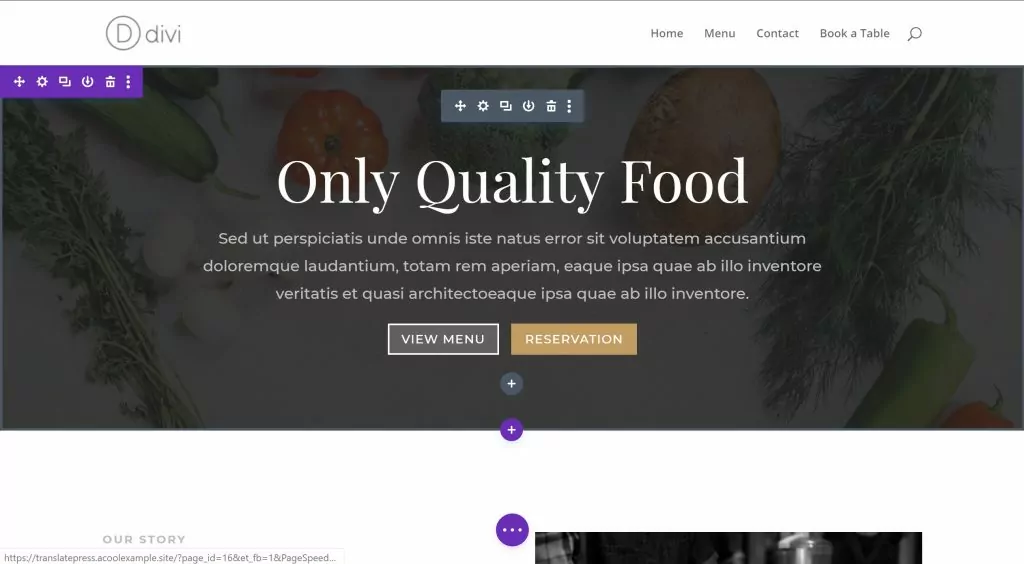
Task: Open the Home menu item
Action: click(667, 33)
